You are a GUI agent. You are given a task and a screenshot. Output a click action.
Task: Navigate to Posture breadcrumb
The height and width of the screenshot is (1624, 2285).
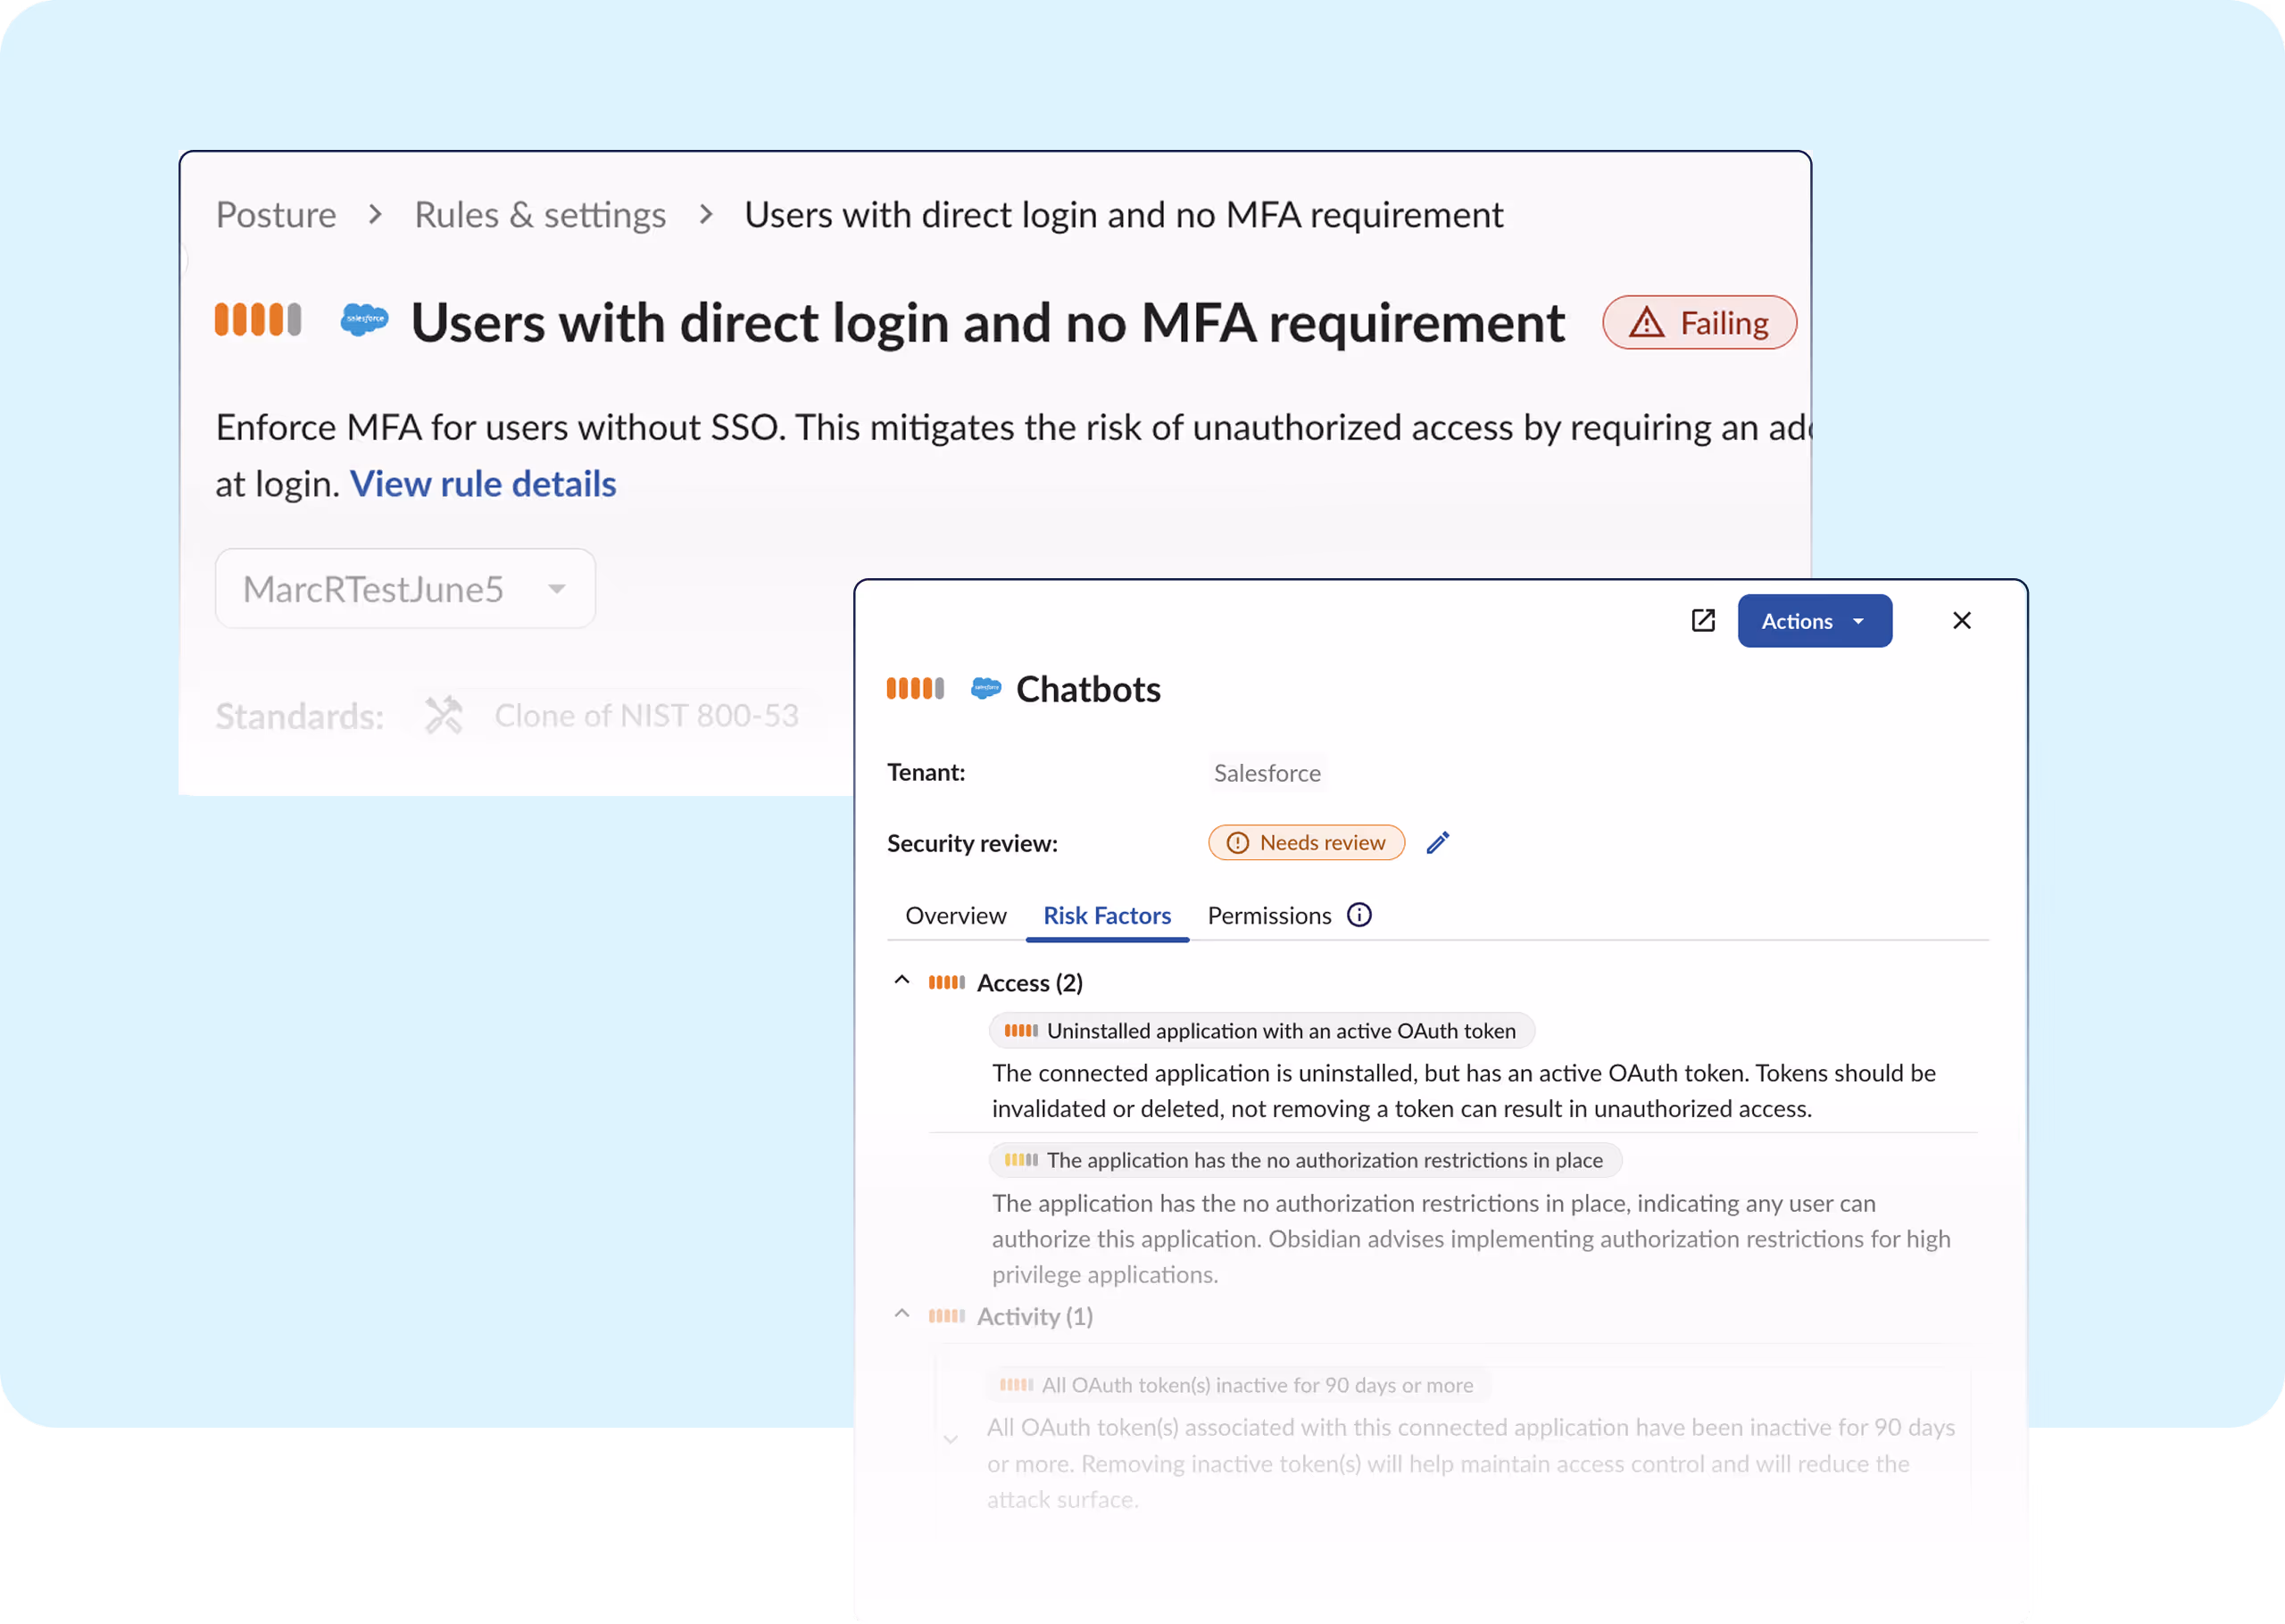[x=276, y=215]
